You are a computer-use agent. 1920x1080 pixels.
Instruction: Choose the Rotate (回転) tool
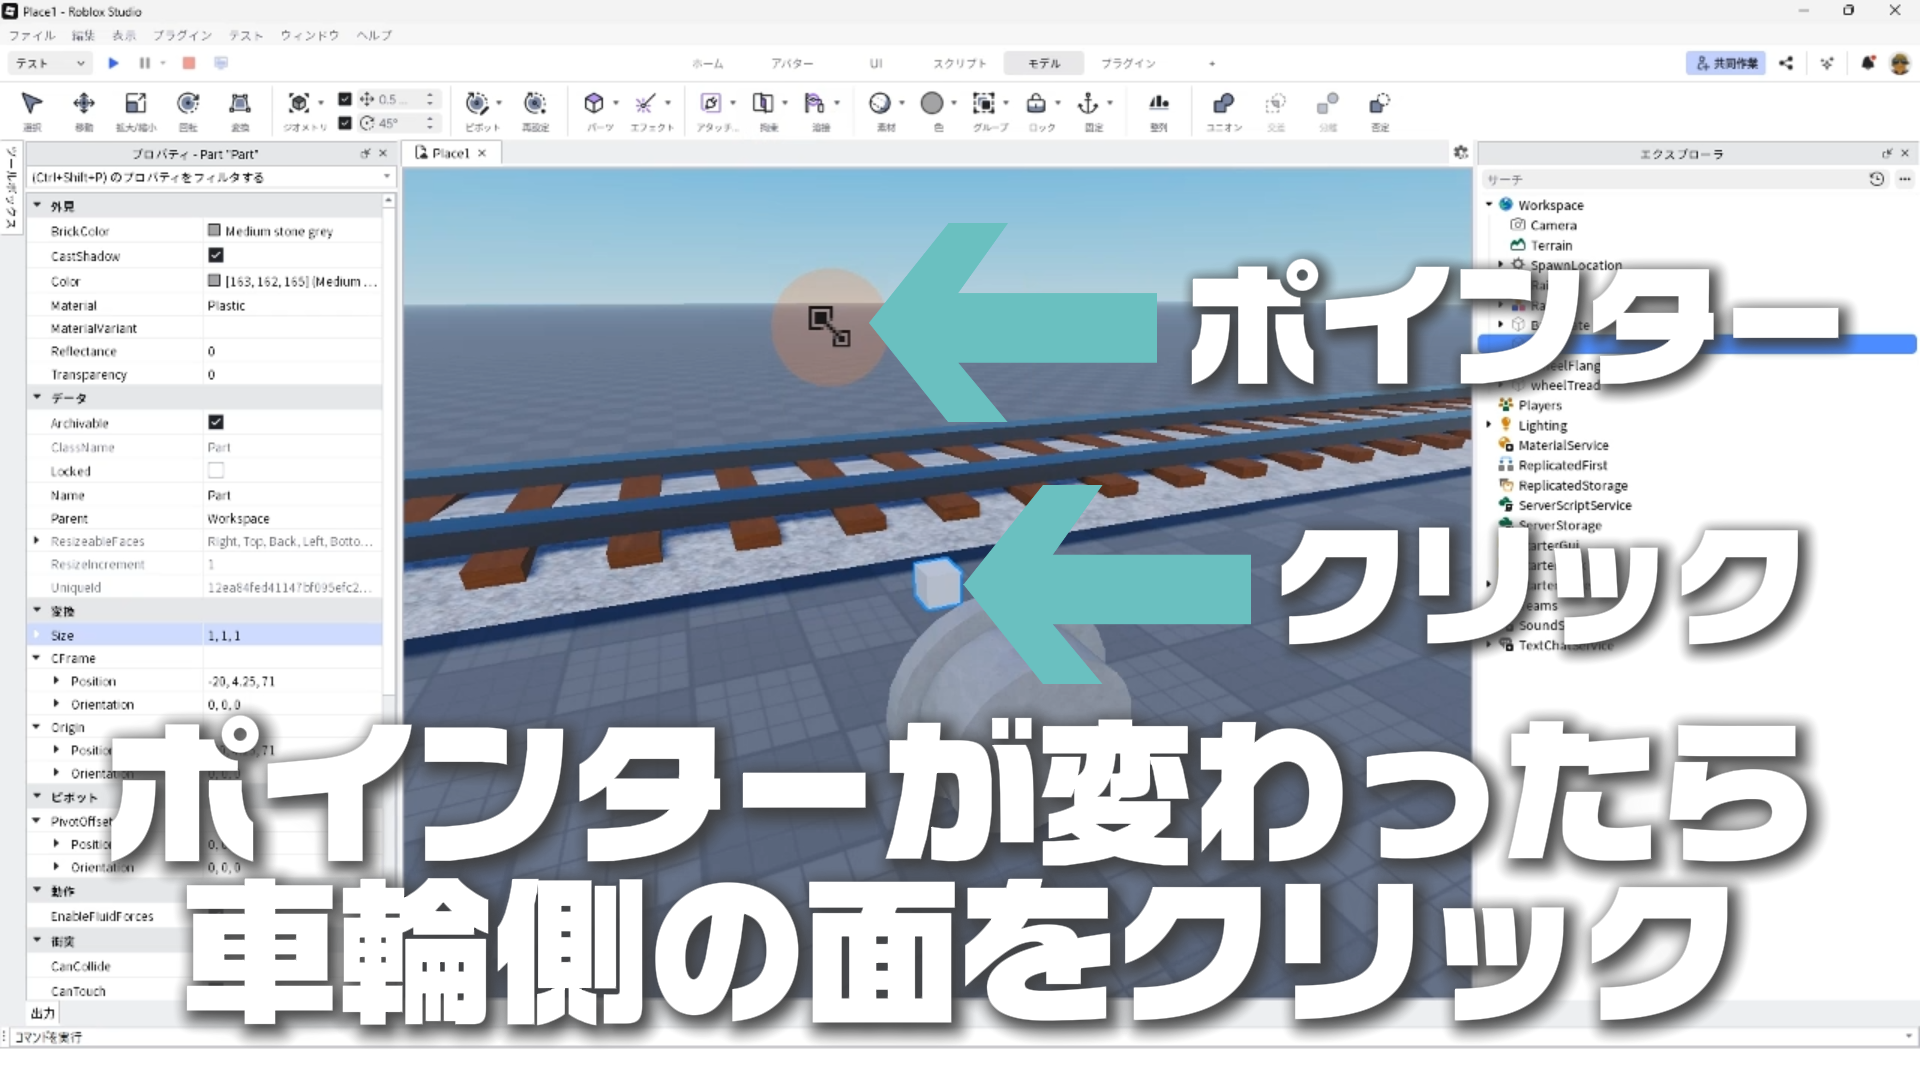[x=188, y=104]
